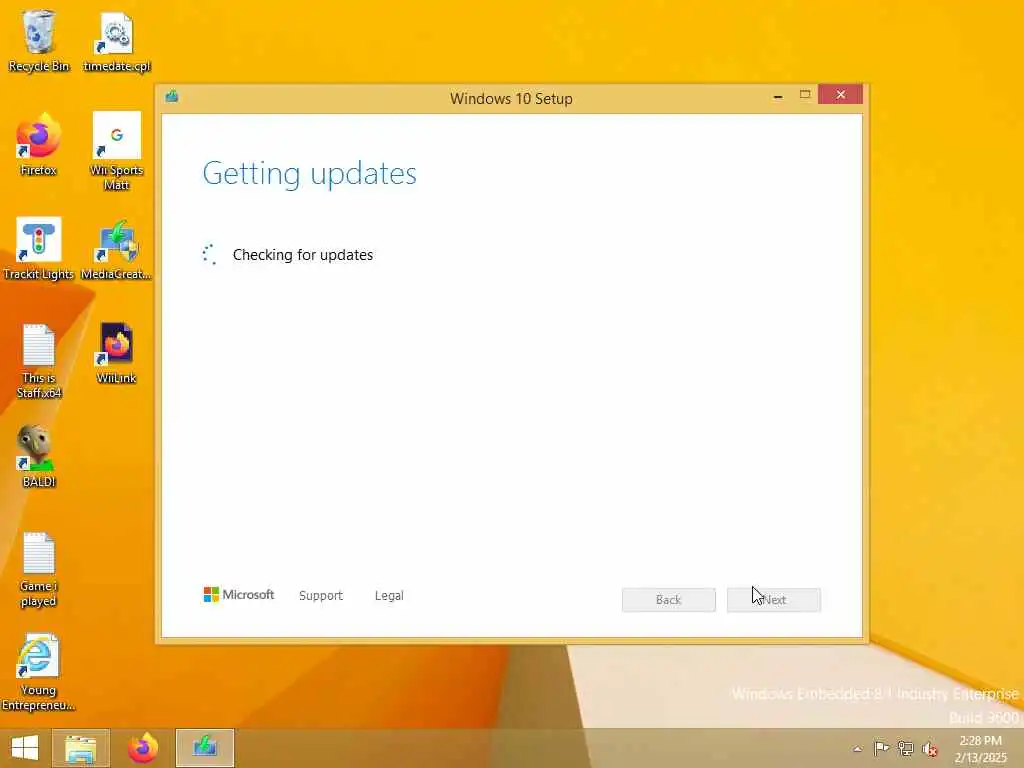This screenshot has height=768, width=1024.
Task: Show hidden tray icons arrow
Action: pos(857,749)
